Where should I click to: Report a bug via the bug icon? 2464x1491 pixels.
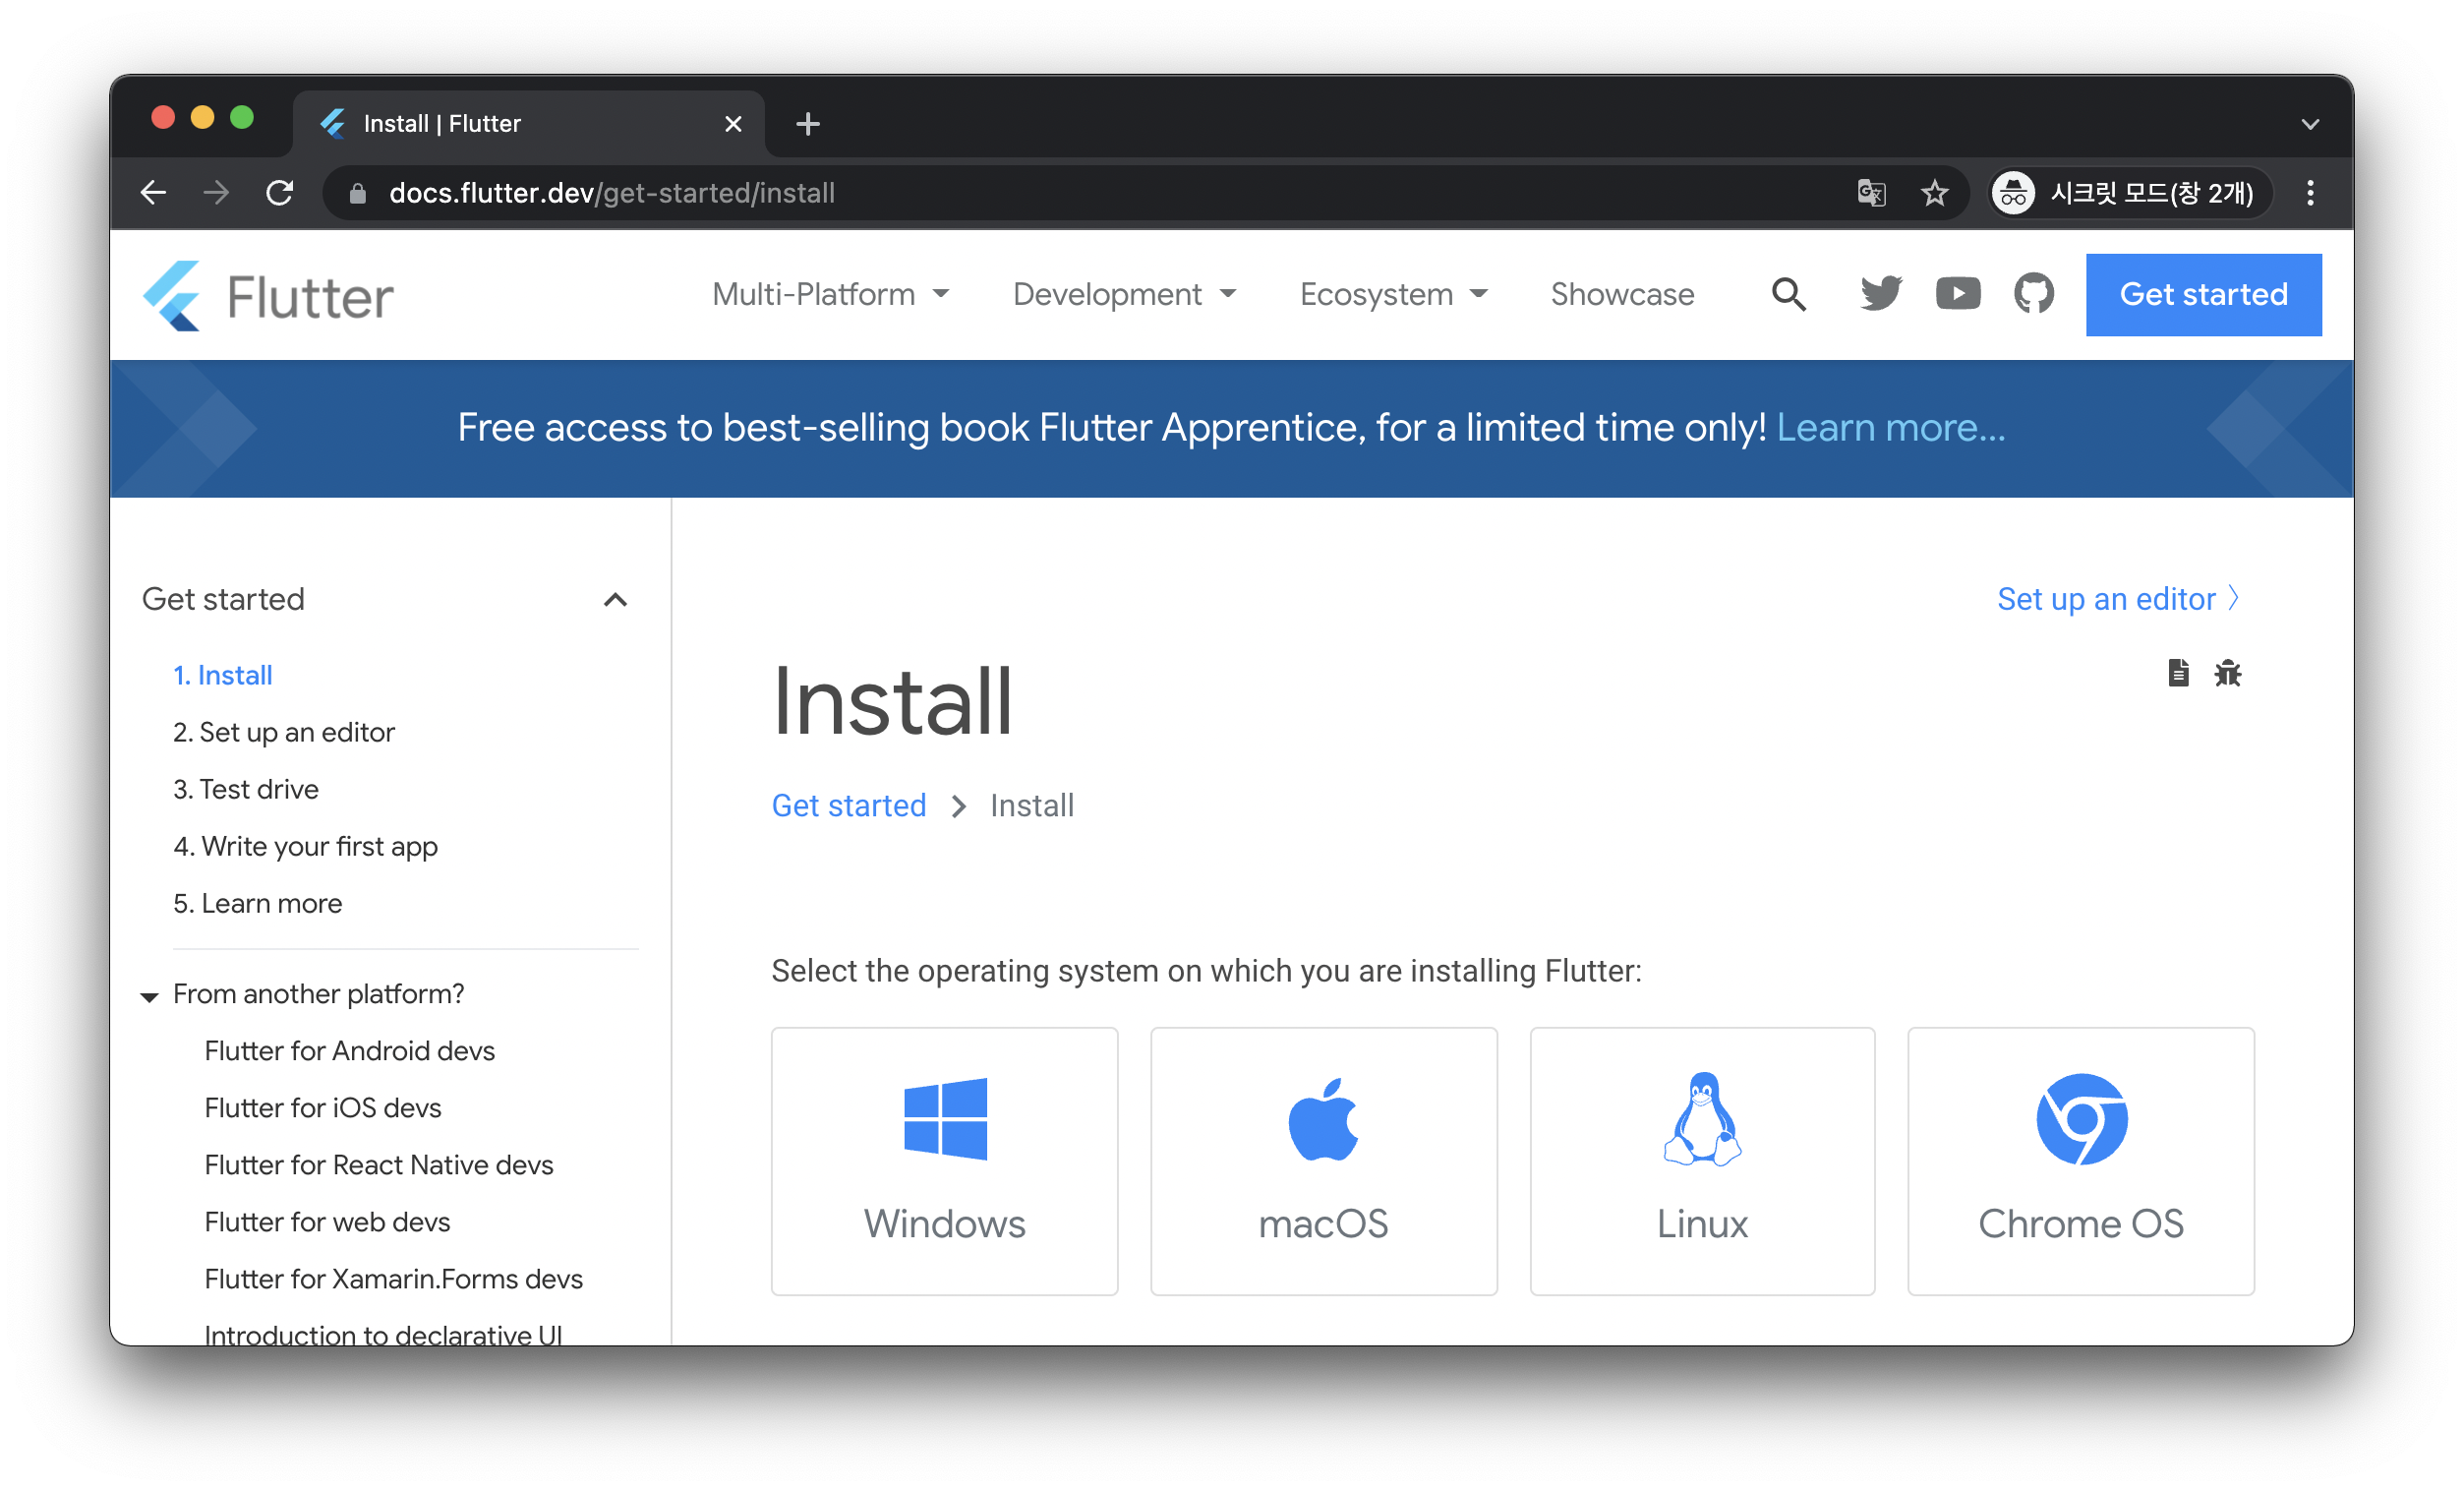(x=2229, y=673)
